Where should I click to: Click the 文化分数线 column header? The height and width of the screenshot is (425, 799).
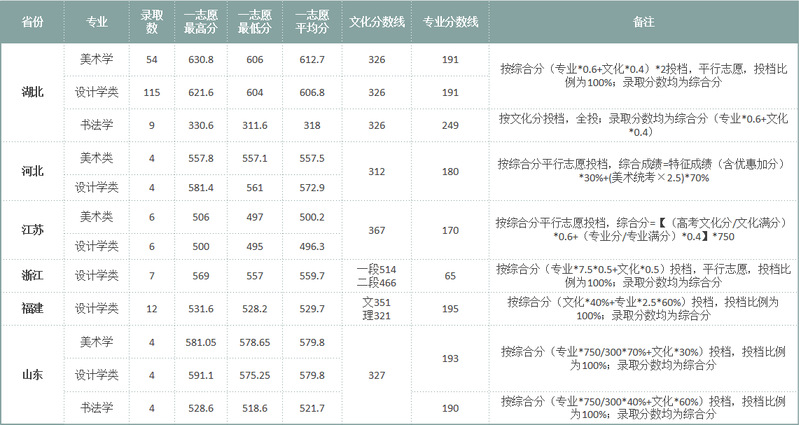377,22
